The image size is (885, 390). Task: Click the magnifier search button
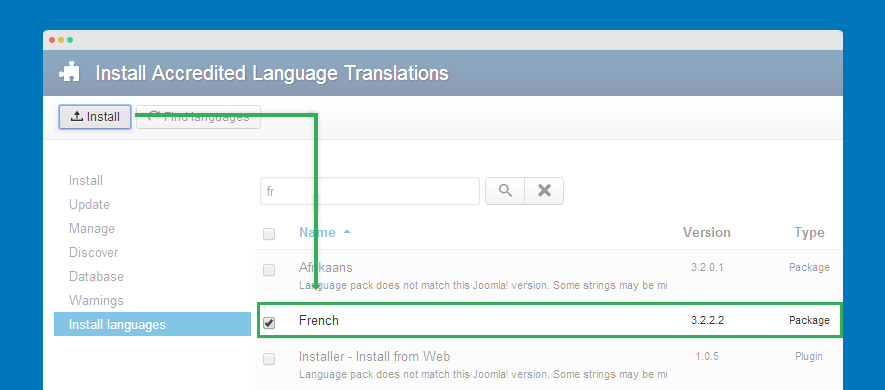tap(505, 191)
